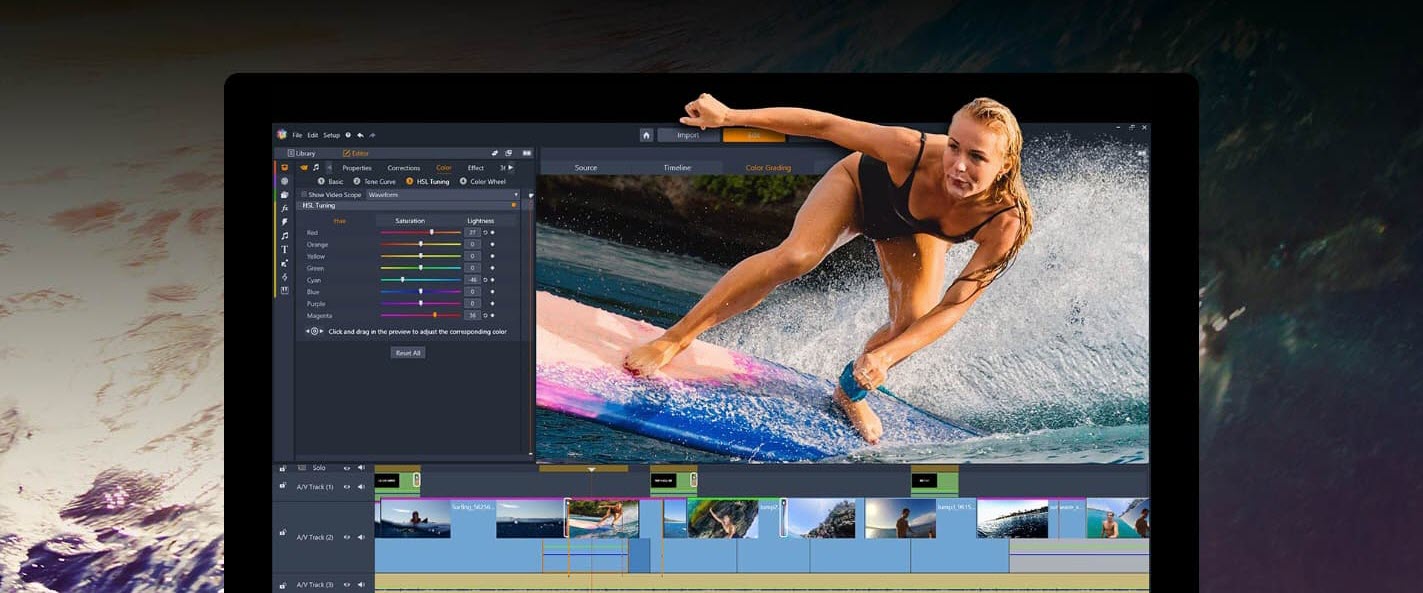Viewport: 1423px width, 593px height.
Task: Select the fx effects sidebar icon
Action: [284, 208]
